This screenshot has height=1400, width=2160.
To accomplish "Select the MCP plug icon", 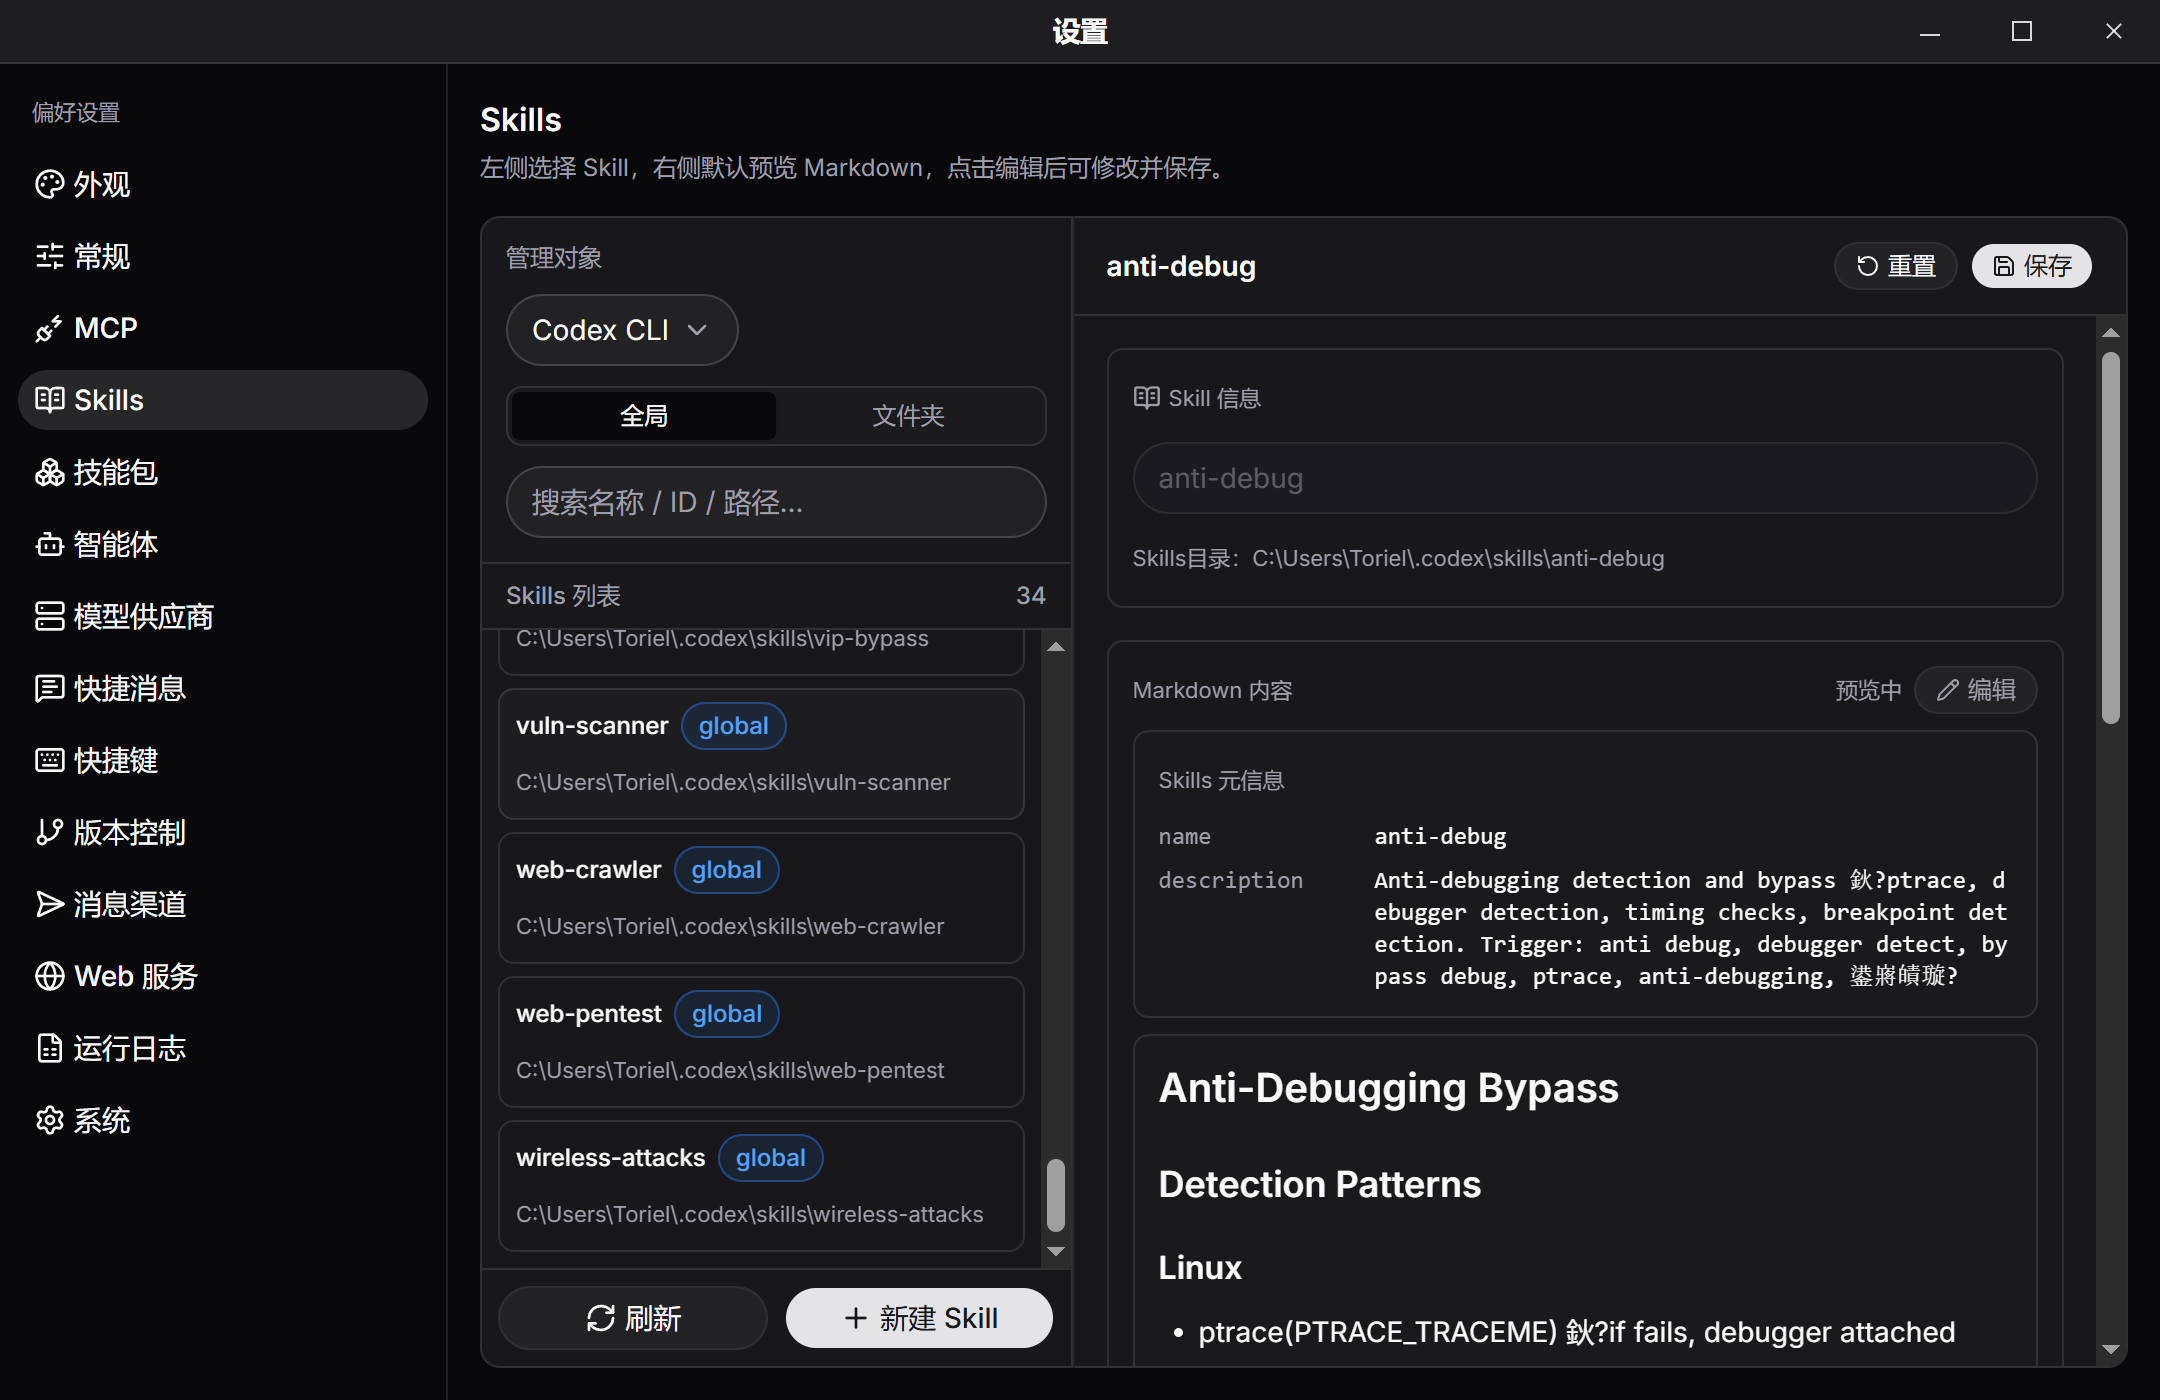I will 49,328.
